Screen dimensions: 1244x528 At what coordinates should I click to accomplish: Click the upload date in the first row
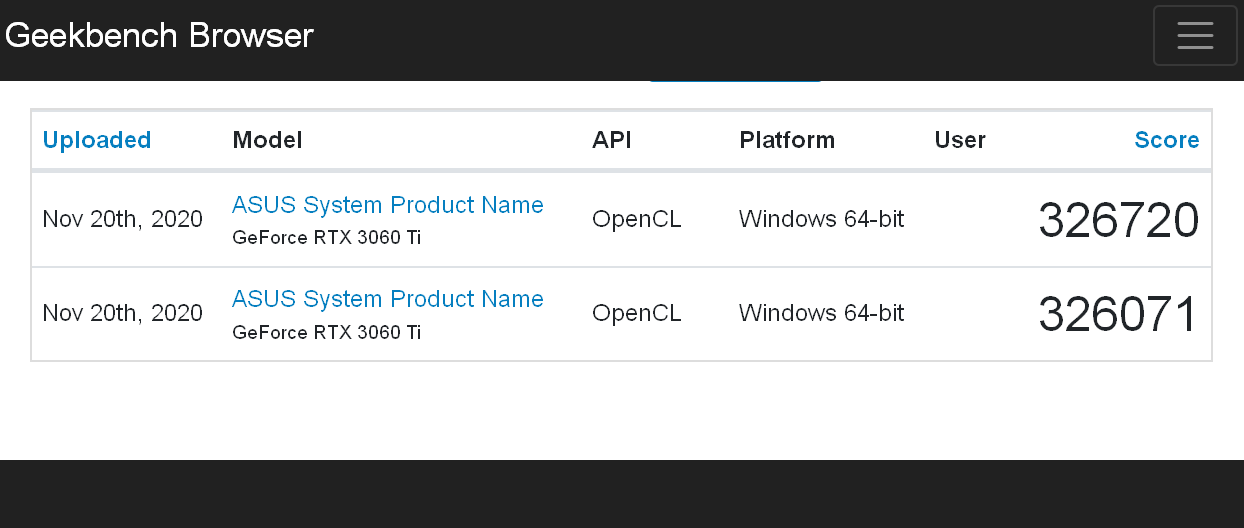[123, 219]
